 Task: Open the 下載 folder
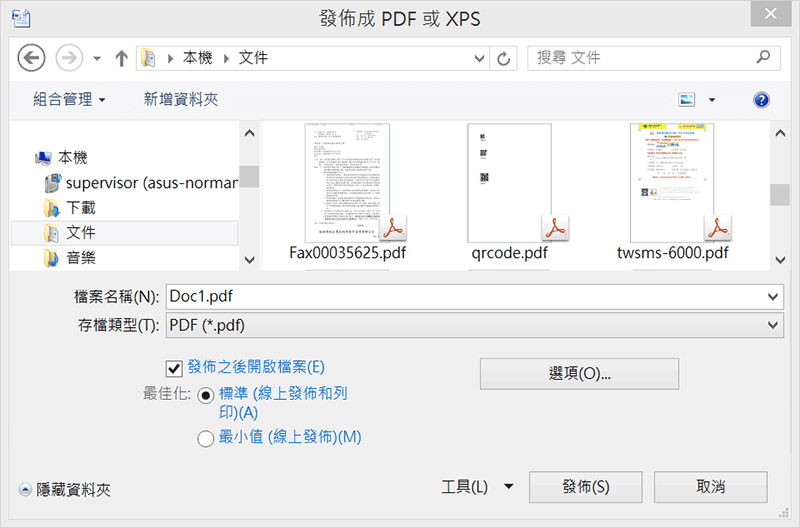click(x=81, y=208)
